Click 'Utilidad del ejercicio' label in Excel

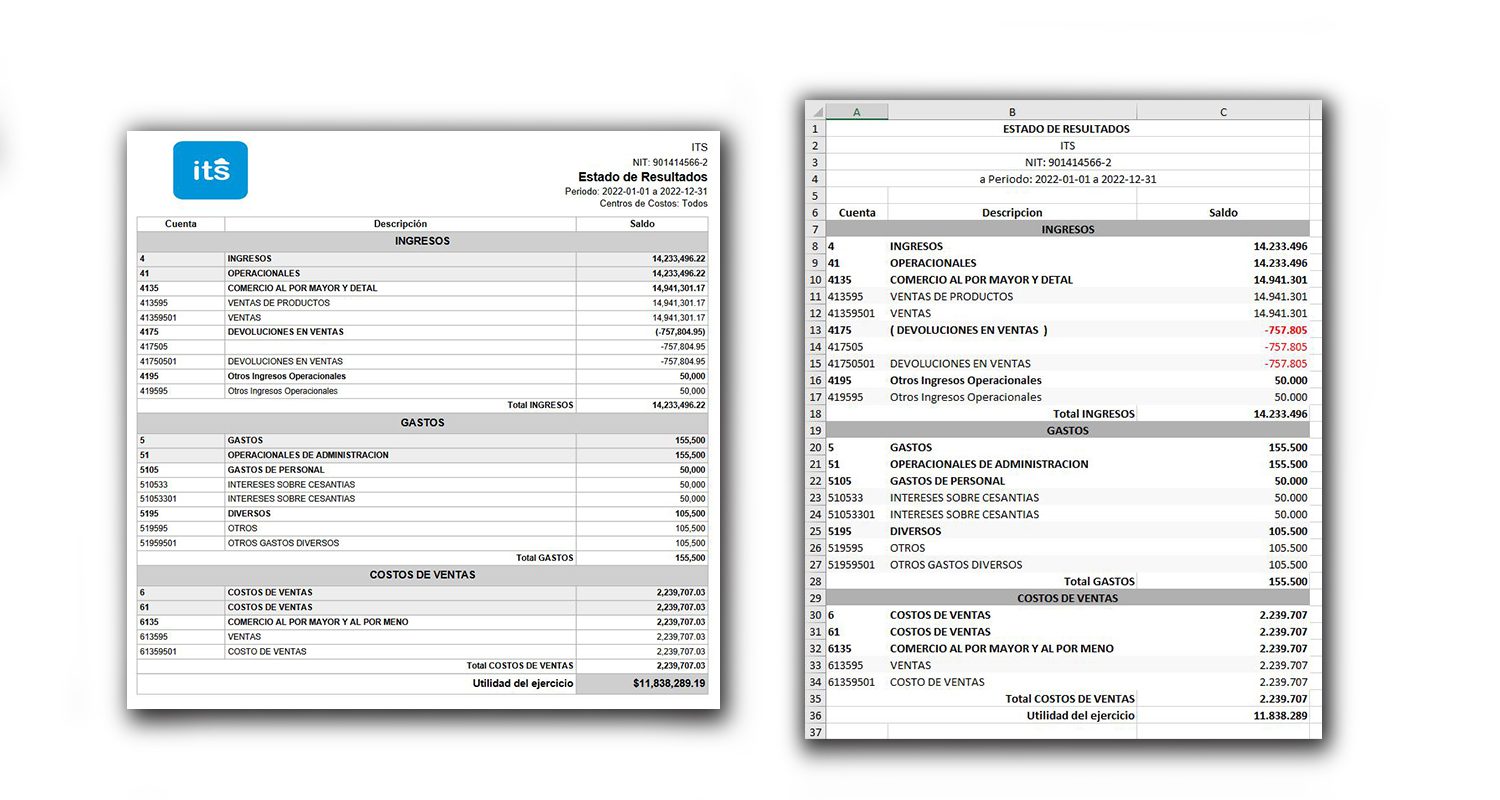point(1080,715)
